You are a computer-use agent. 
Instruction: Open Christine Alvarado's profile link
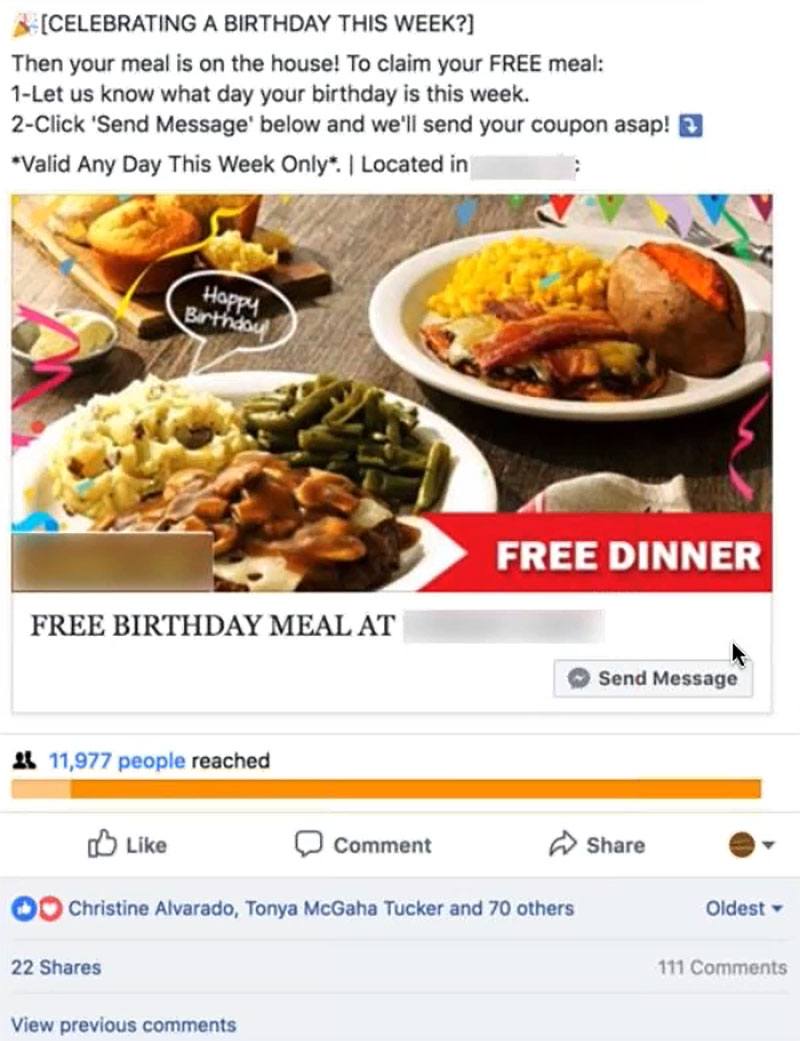pos(150,908)
